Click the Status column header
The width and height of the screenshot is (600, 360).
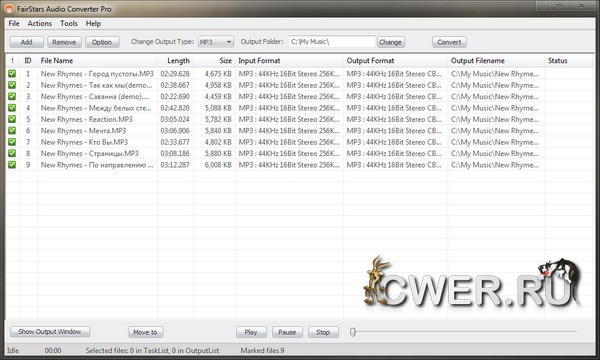[569, 60]
